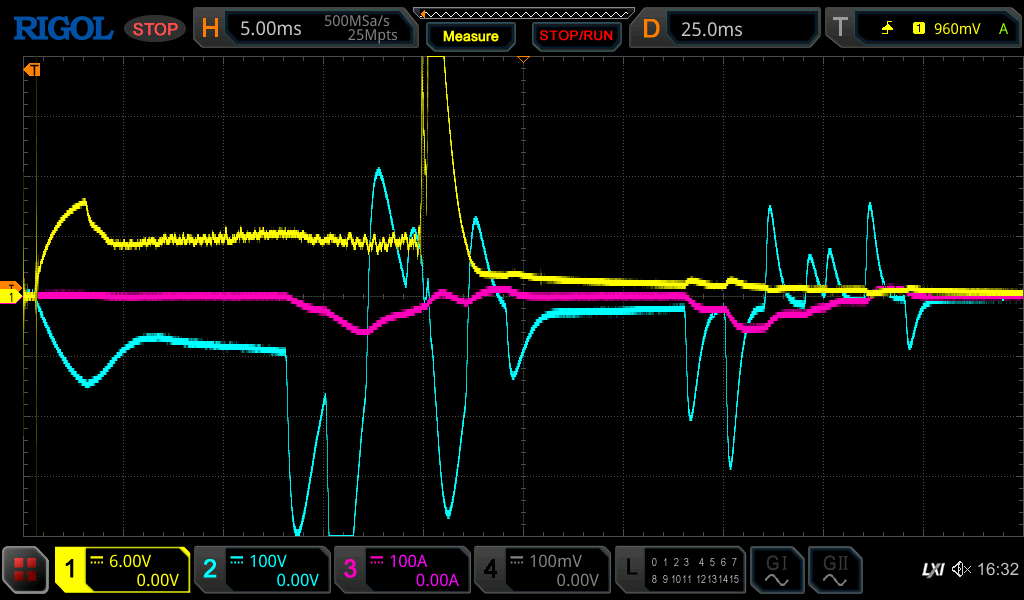Click the LXI network status icon
The height and width of the screenshot is (600, 1024).
(932, 570)
